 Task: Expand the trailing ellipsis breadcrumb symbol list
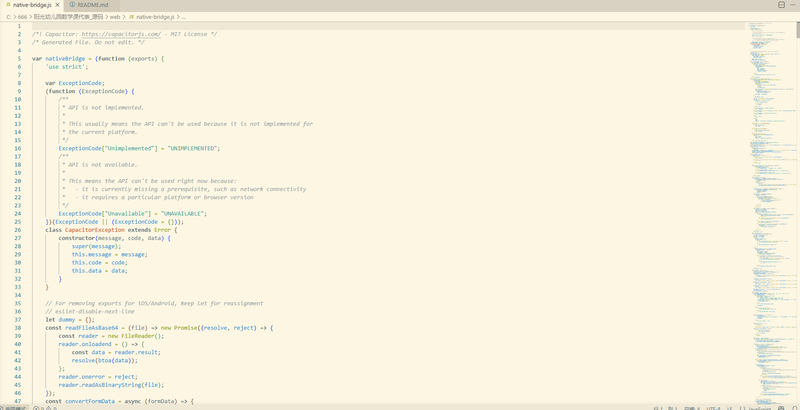click(183, 17)
